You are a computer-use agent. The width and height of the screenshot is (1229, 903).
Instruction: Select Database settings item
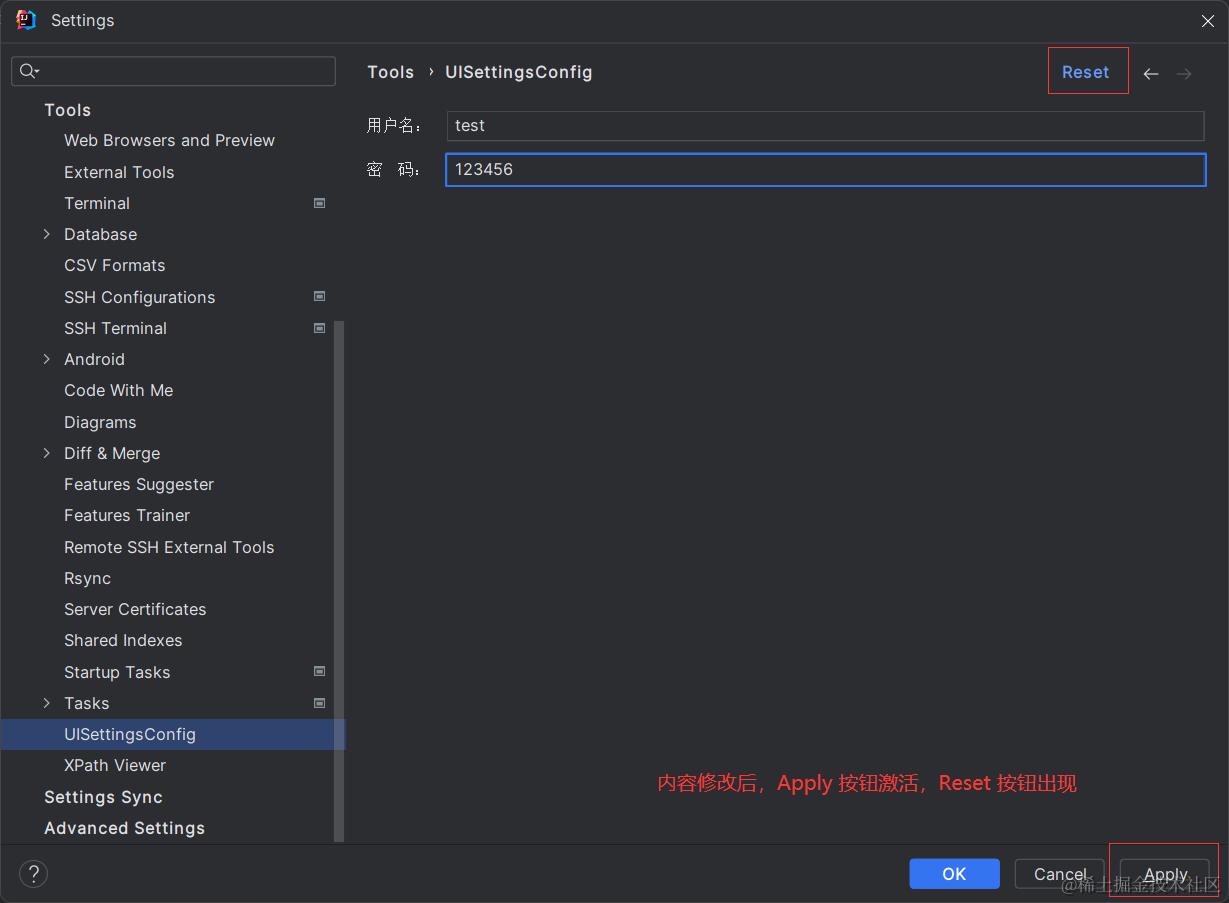[x=100, y=234]
